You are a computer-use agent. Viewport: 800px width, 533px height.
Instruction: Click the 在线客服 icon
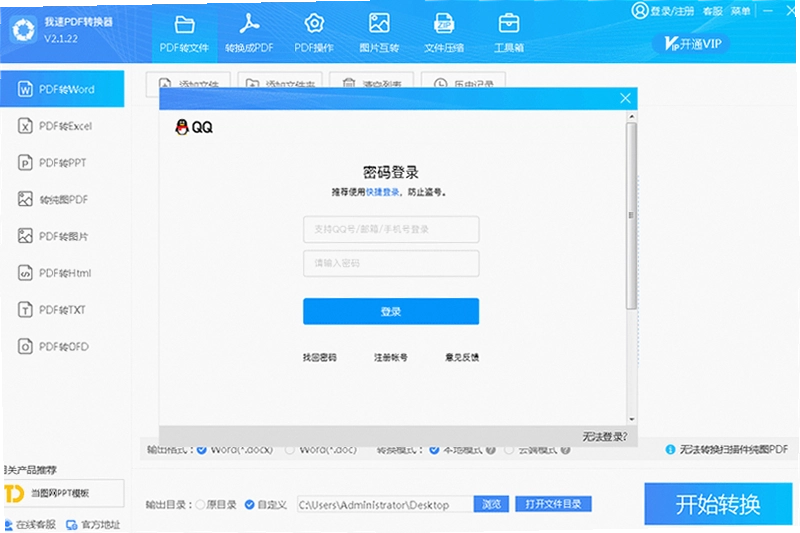(8, 525)
